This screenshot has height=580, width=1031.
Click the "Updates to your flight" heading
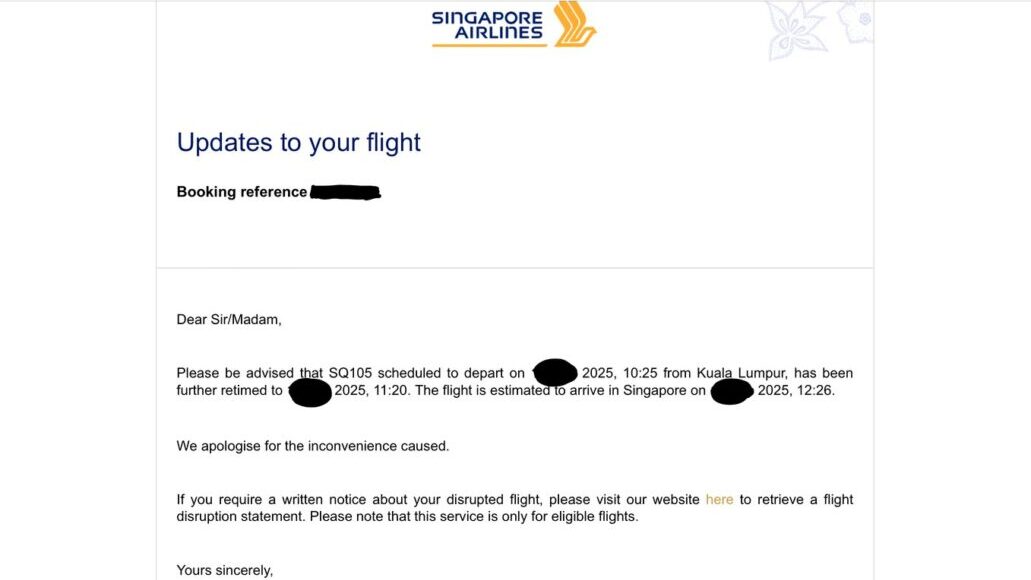pyautogui.click(x=299, y=142)
